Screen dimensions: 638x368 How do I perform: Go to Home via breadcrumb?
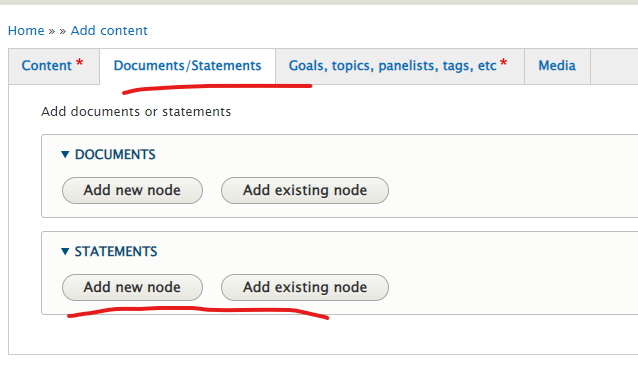pos(26,31)
